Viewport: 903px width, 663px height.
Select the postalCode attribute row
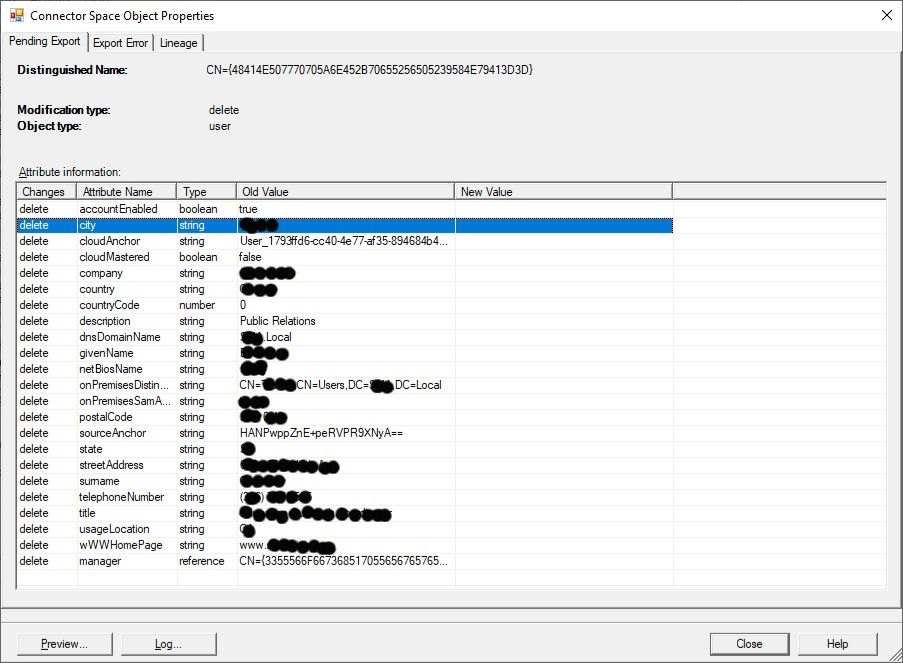pos(345,417)
